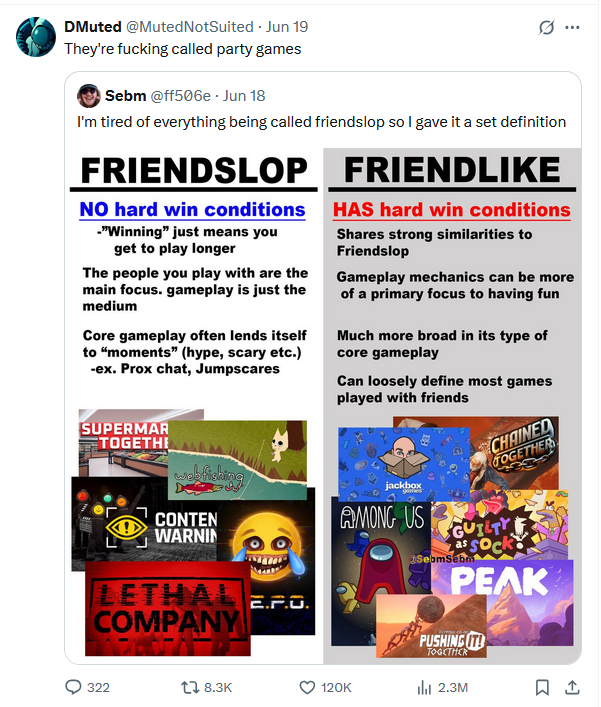Image resolution: width=601 pixels, height=707 pixels.
Task: Click the Grok circle-slash icon
Action: (x=546, y=28)
